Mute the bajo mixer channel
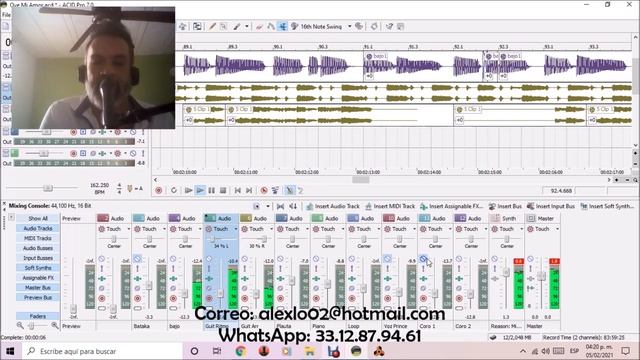Image resolution: width=640 pixels, height=360 pixels. click(x=173, y=259)
